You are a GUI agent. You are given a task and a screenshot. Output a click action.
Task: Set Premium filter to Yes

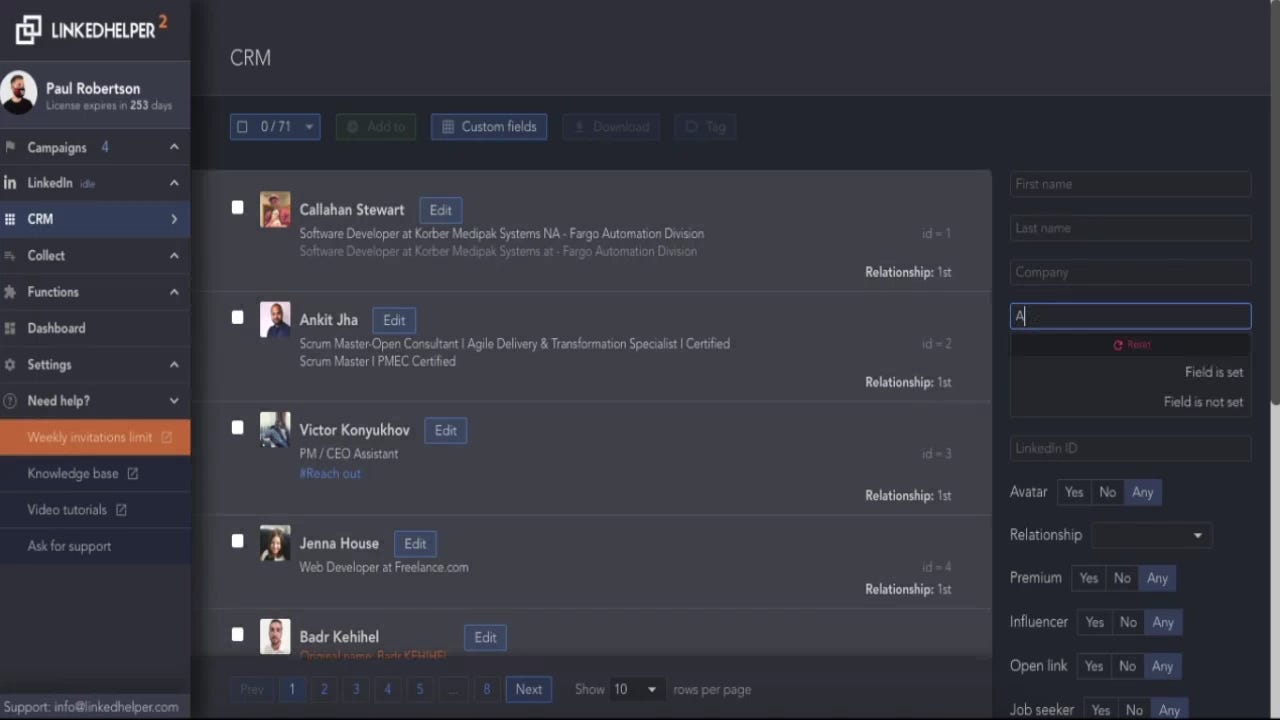1089,578
